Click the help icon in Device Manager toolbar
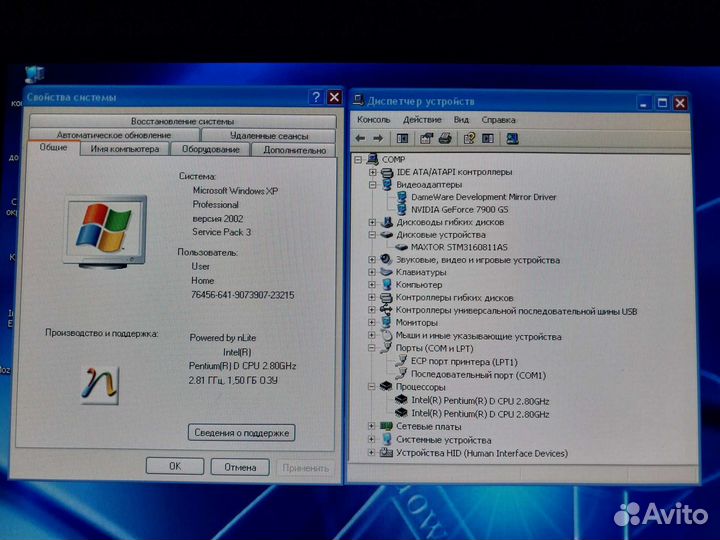 click(469, 138)
